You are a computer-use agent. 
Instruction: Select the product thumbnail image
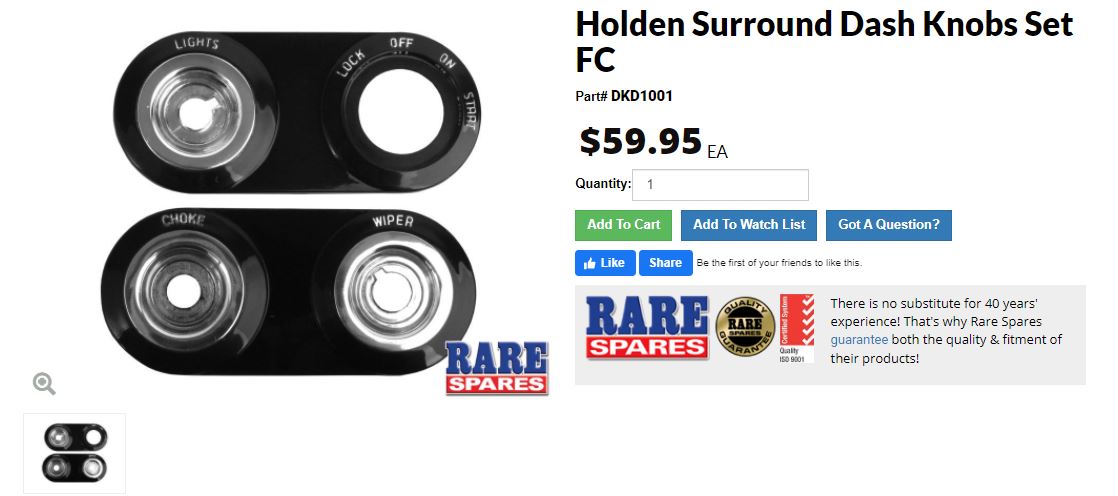coord(74,452)
